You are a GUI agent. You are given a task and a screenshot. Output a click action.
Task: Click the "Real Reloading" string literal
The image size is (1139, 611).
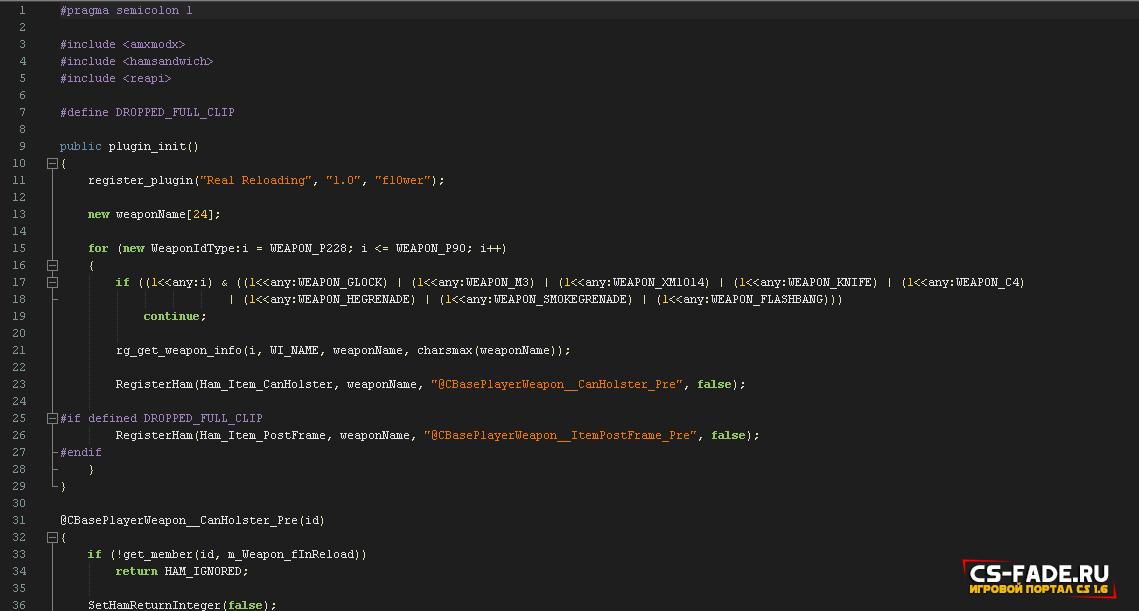coord(256,180)
